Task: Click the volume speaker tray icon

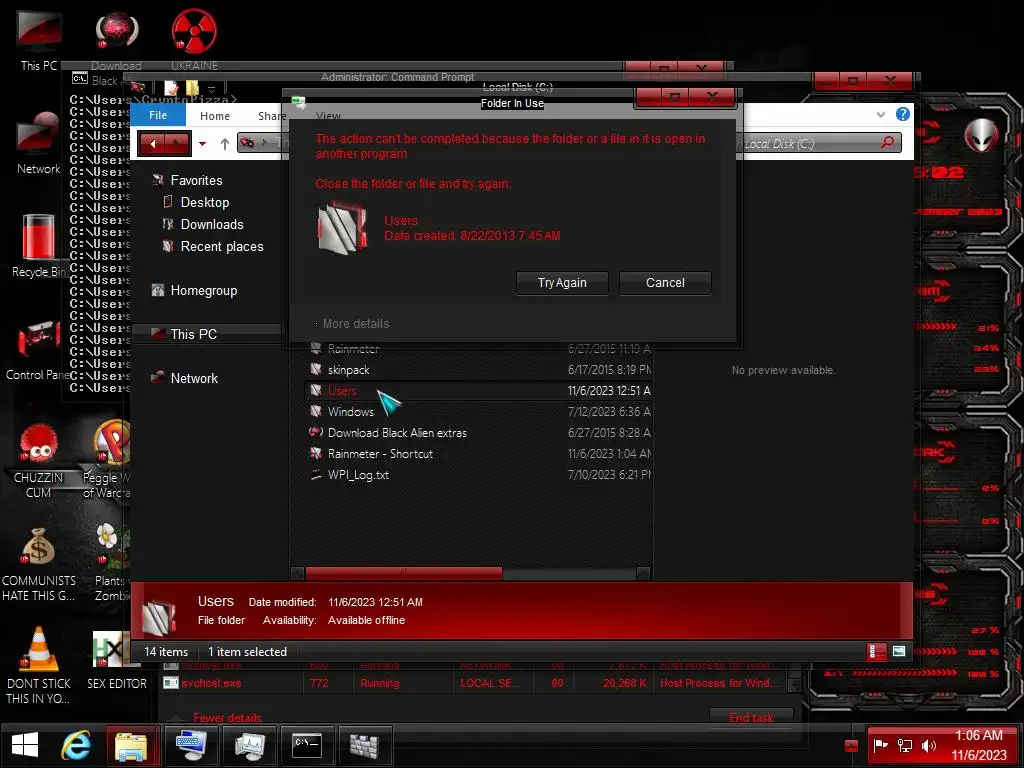Action: 929,745
